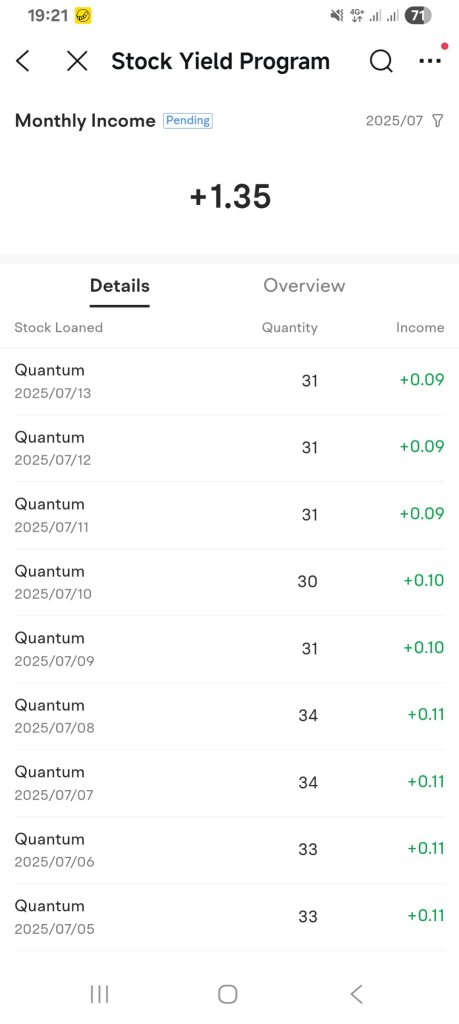
Task: Open Quantum entry dated 2025/07/10
Action: (x=229, y=582)
